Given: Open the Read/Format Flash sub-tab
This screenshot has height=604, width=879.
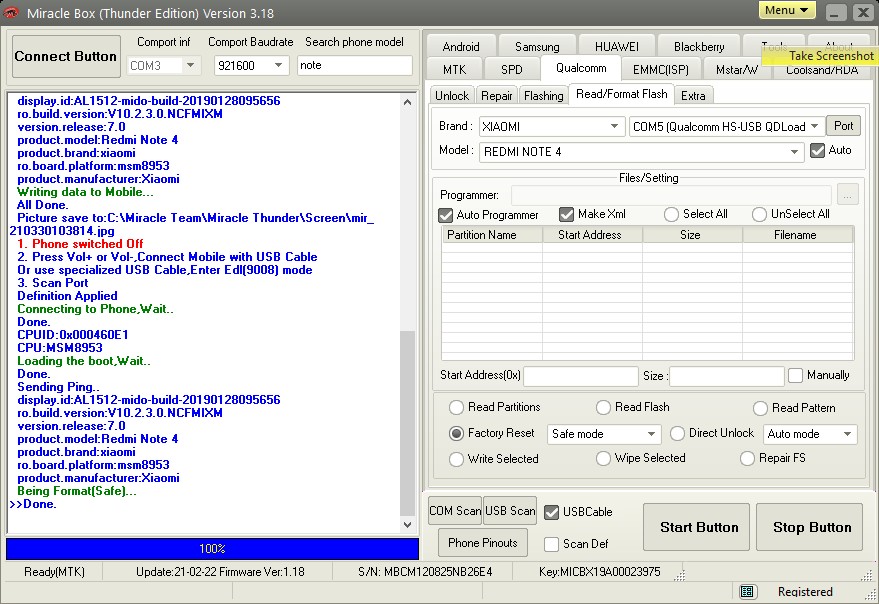Looking at the screenshot, I should [x=622, y=94].
